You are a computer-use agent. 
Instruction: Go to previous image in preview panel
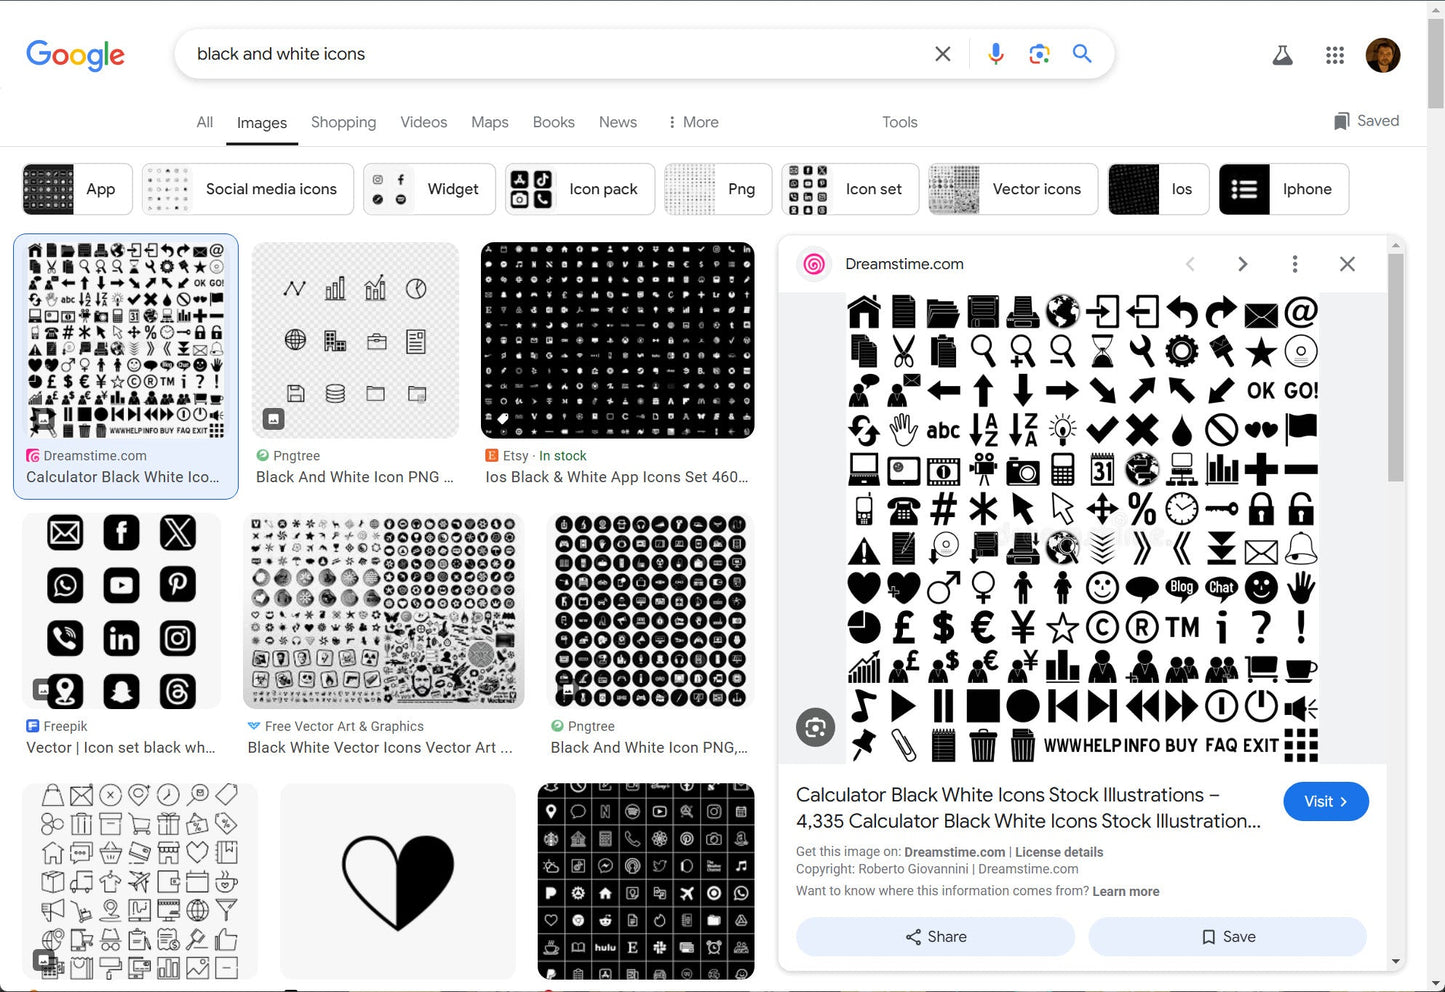coord(1190,264)
